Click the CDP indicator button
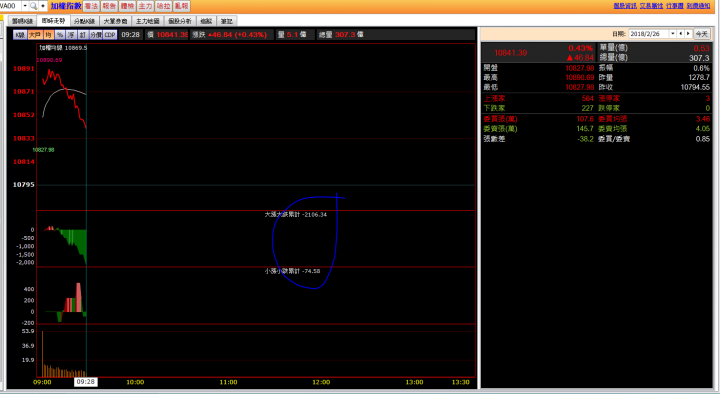720x394 pixels. 110,35
